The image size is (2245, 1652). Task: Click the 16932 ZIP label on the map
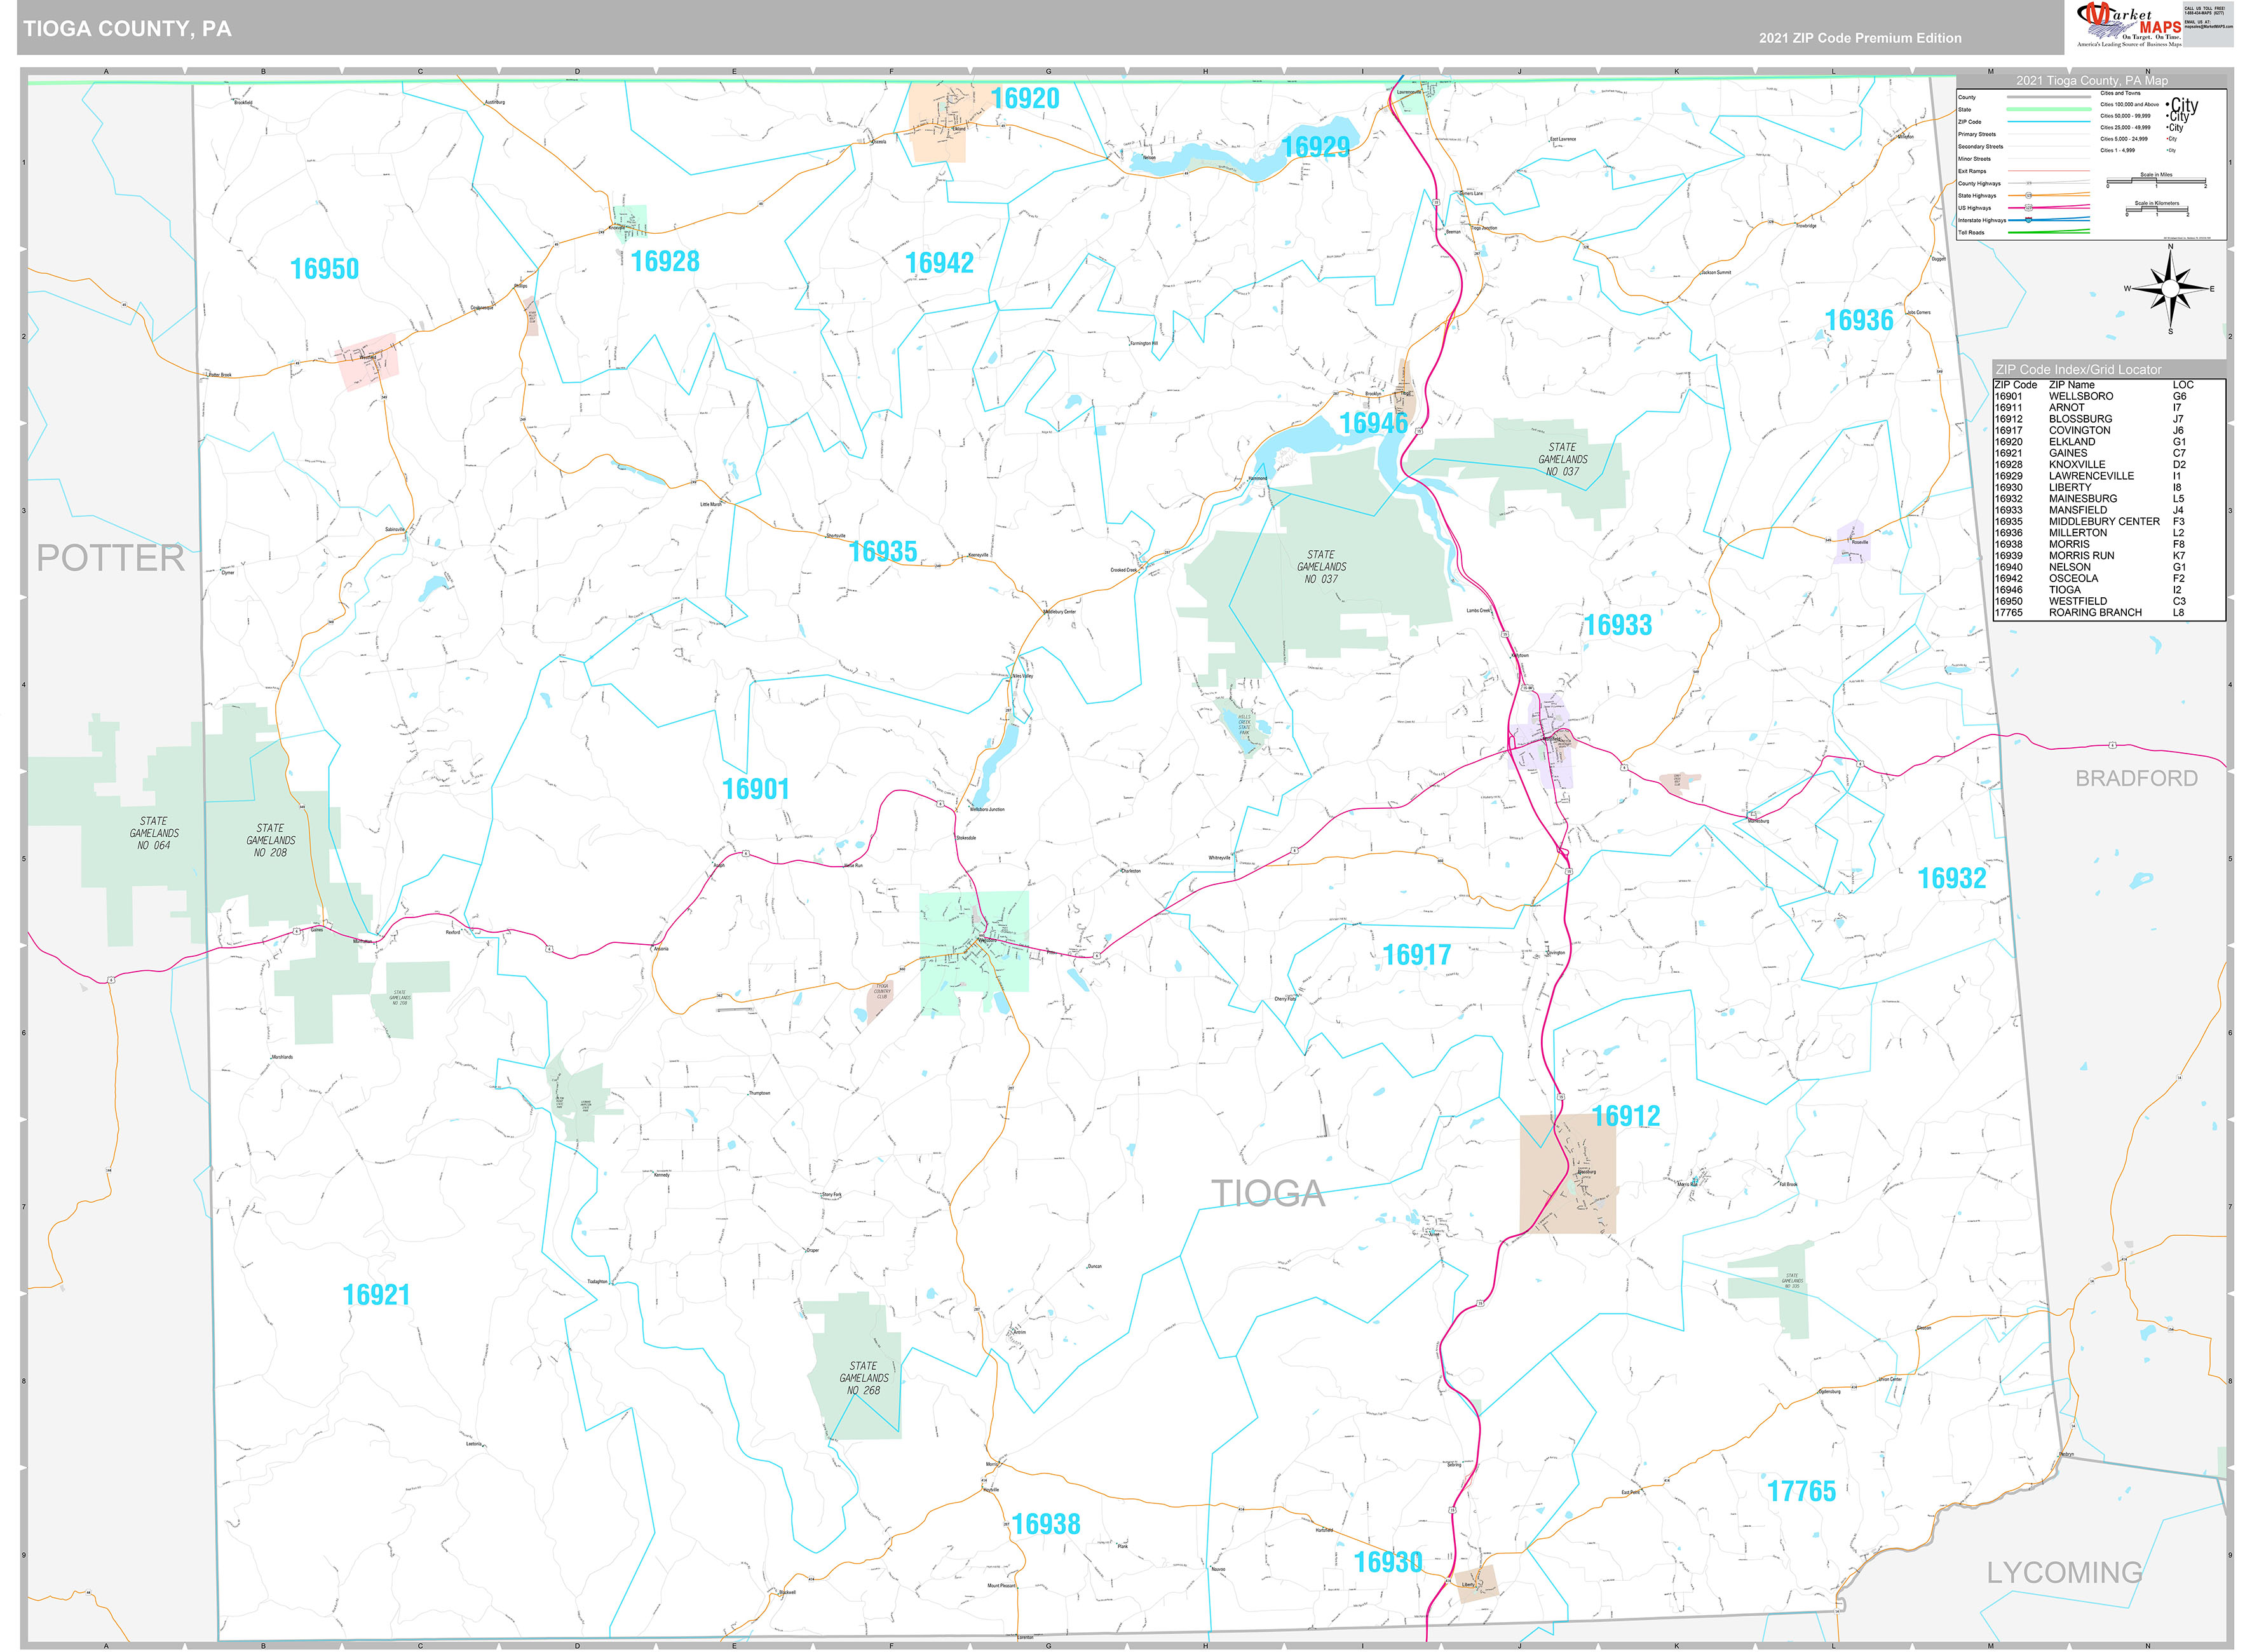tap(1952, 879)
